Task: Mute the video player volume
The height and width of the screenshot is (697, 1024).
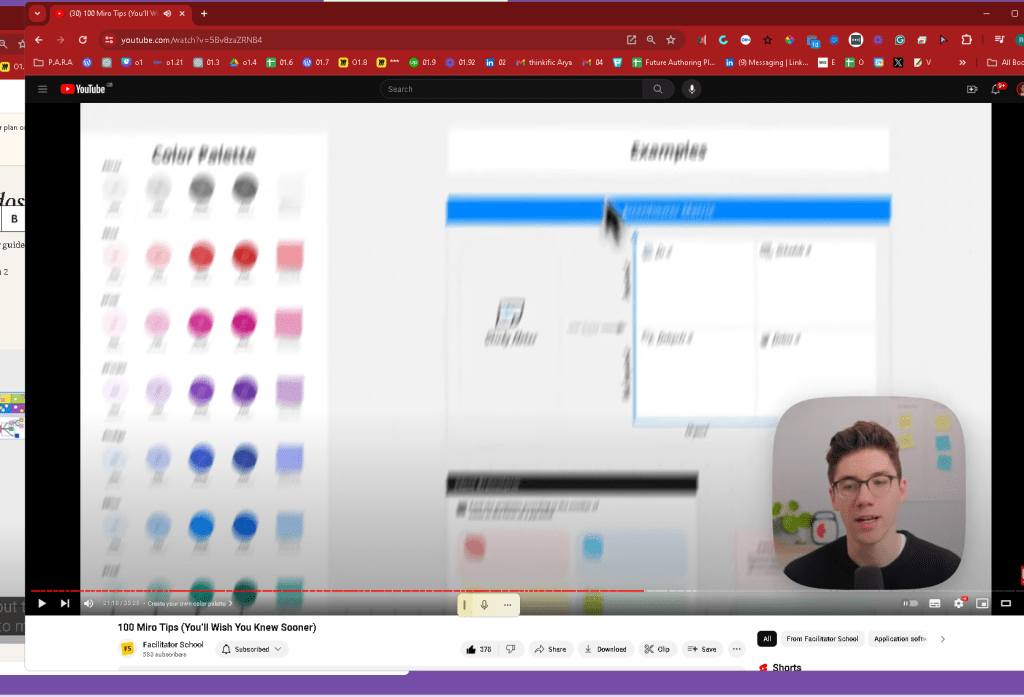Action: (88, 604)
